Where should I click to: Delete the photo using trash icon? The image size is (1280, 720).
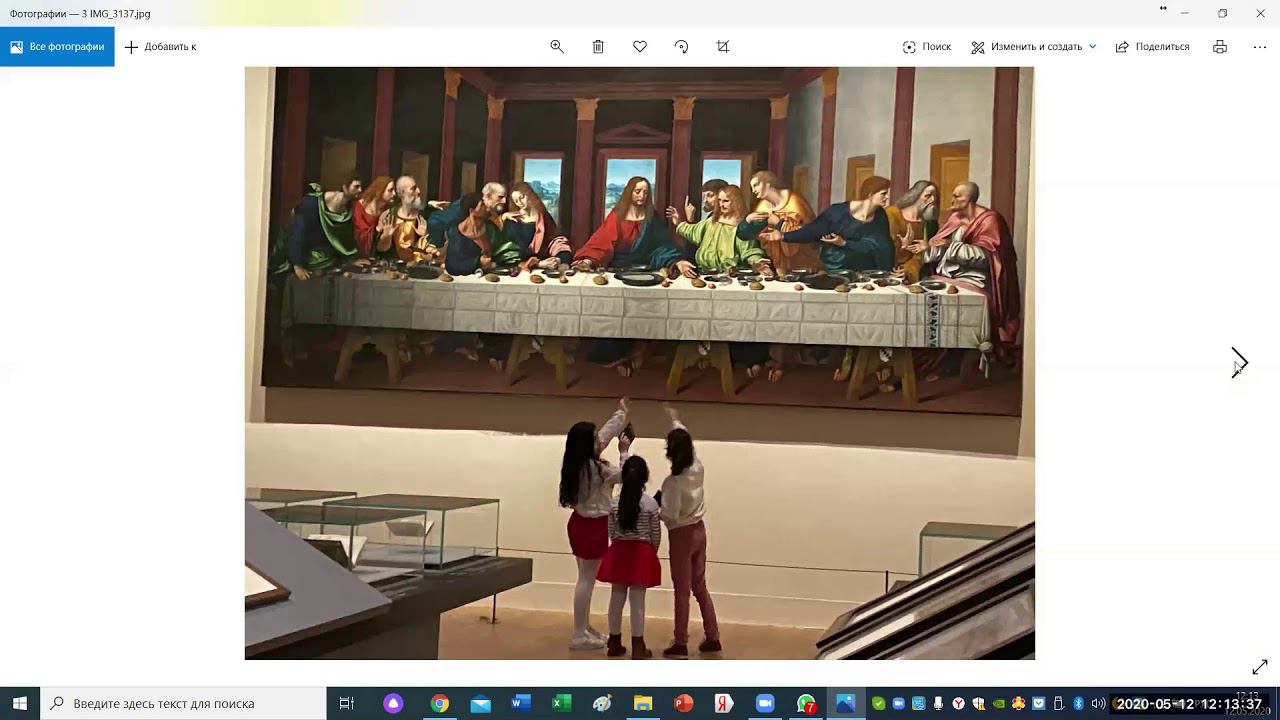tap(598, 47)
